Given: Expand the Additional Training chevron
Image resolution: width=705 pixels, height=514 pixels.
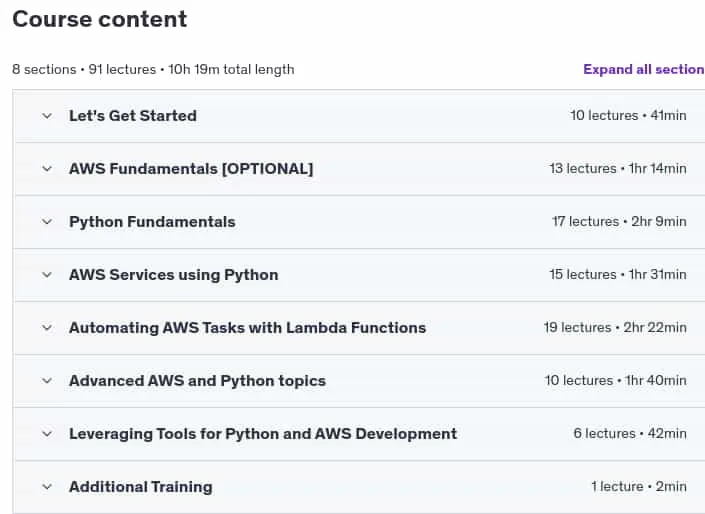Looking at the screenshot, I should (47, 487).
